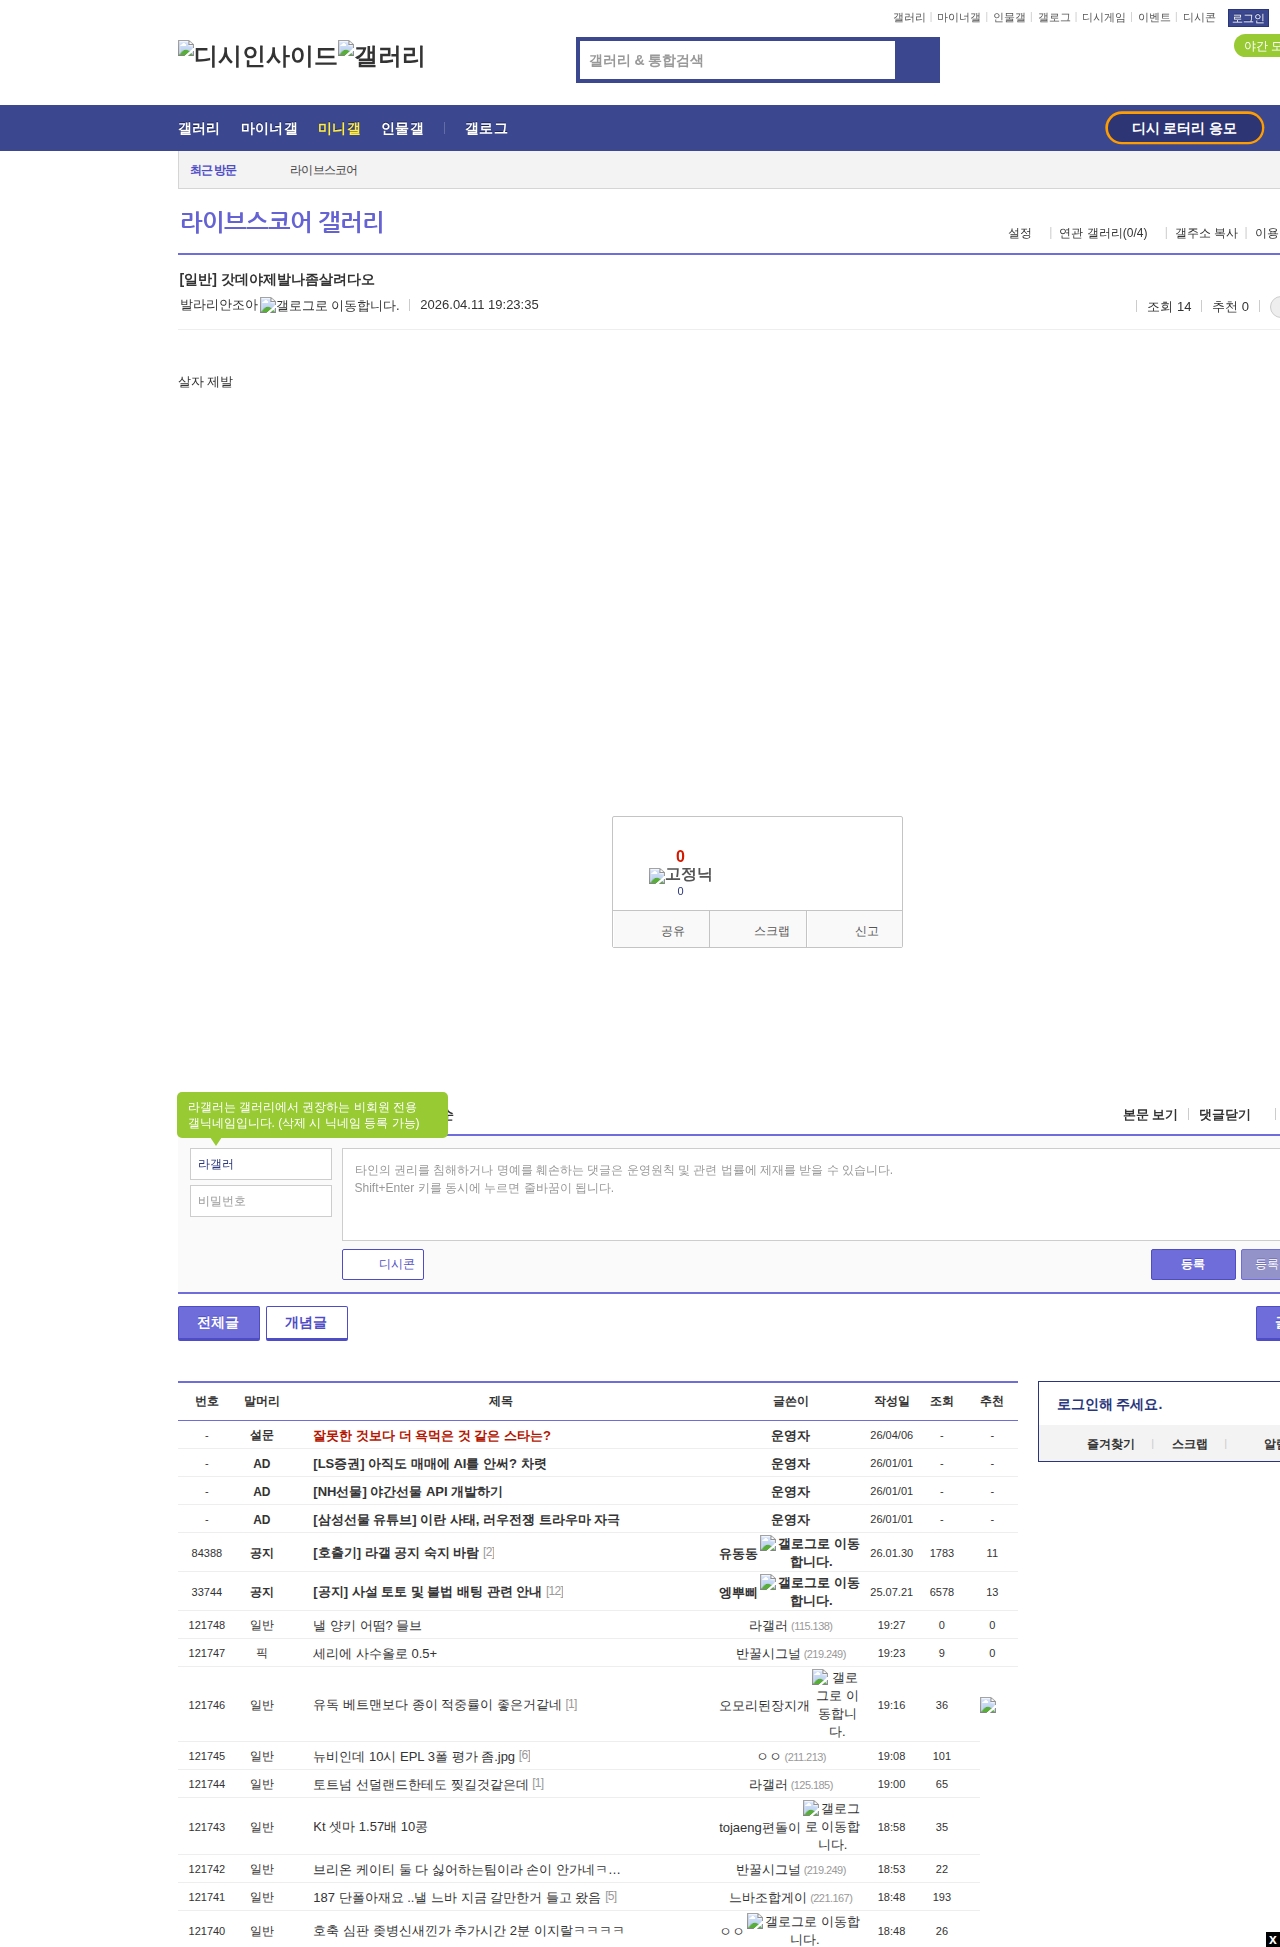The height and width of the screenshot is (1947, 1280).
Task: Open the post titled 세리에 사수올로 0.5+
Action: 375,1654
